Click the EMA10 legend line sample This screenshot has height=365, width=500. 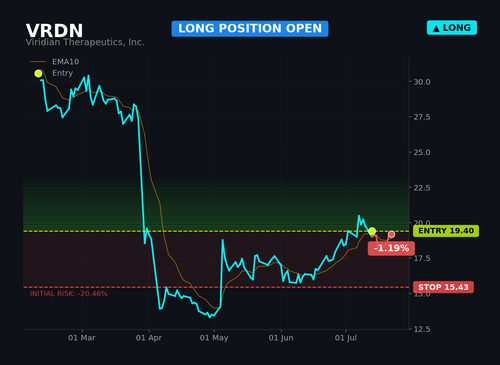coord(38,62)
